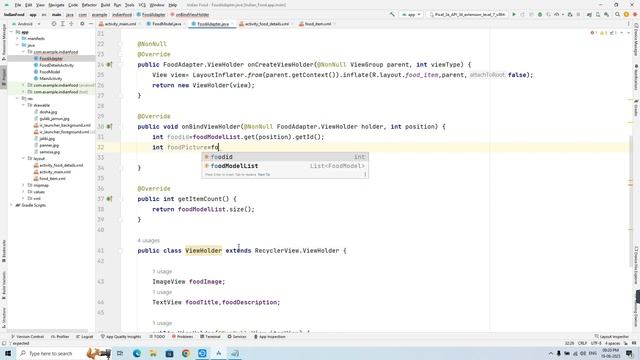Collapse the layout folder
Viewport: 640px width, 360px height.
[x=23, y=158]
